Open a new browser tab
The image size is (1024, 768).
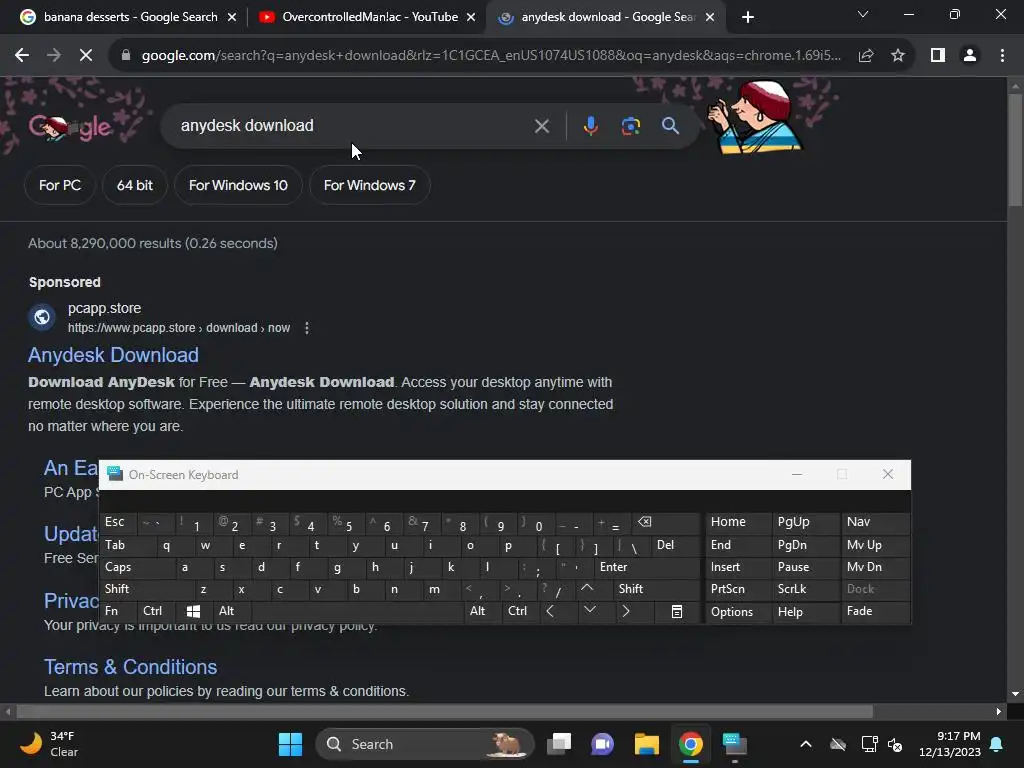point(748,17)
